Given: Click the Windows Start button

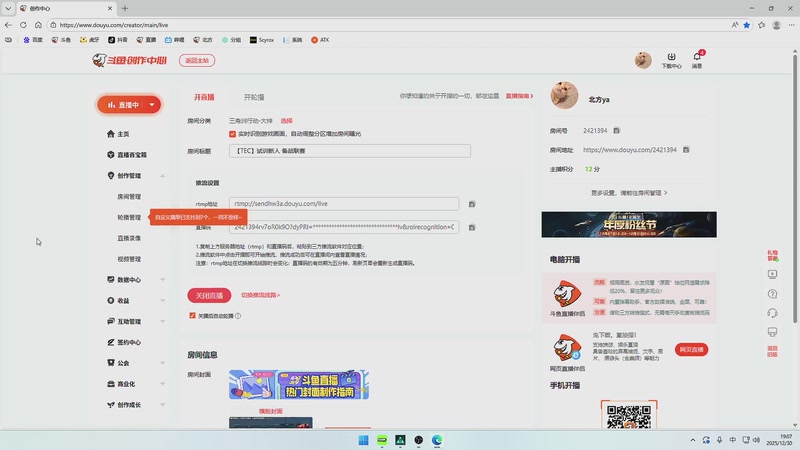Looking at the screenshot, I should coord(363,440).
